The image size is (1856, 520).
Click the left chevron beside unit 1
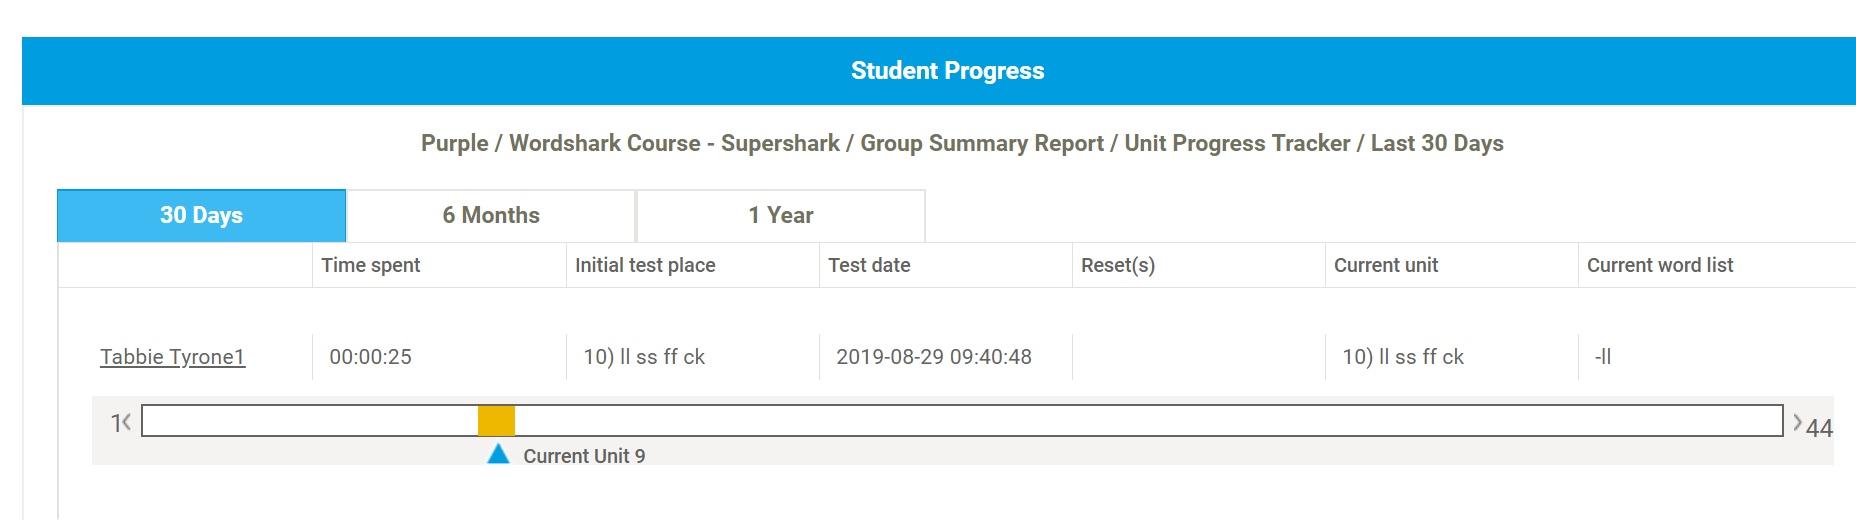pos(126,423)
